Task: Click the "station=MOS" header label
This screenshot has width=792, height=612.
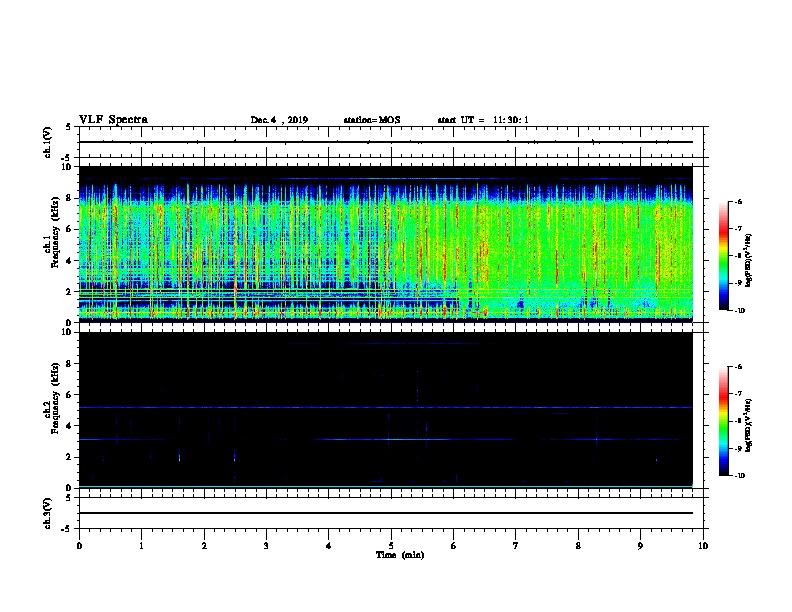Action: (372, 120)
